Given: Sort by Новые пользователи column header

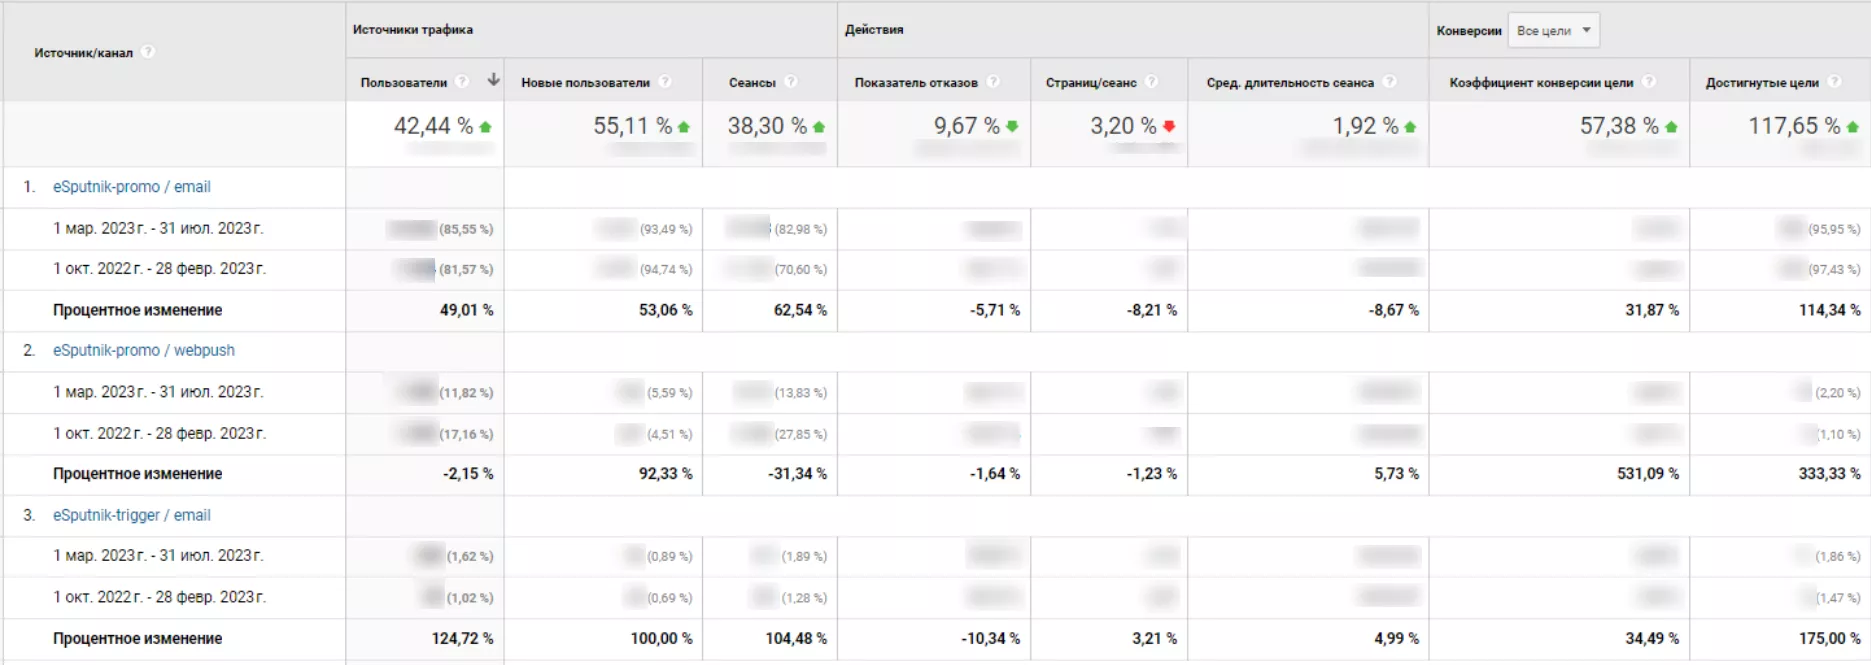Looking at the screenshot, I should point(585,83).
